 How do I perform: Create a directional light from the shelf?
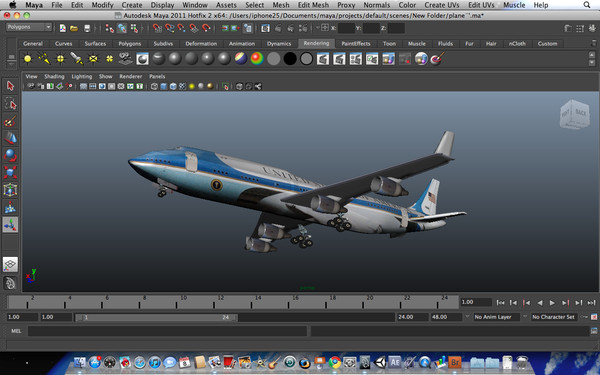click(x=44, y=59)
